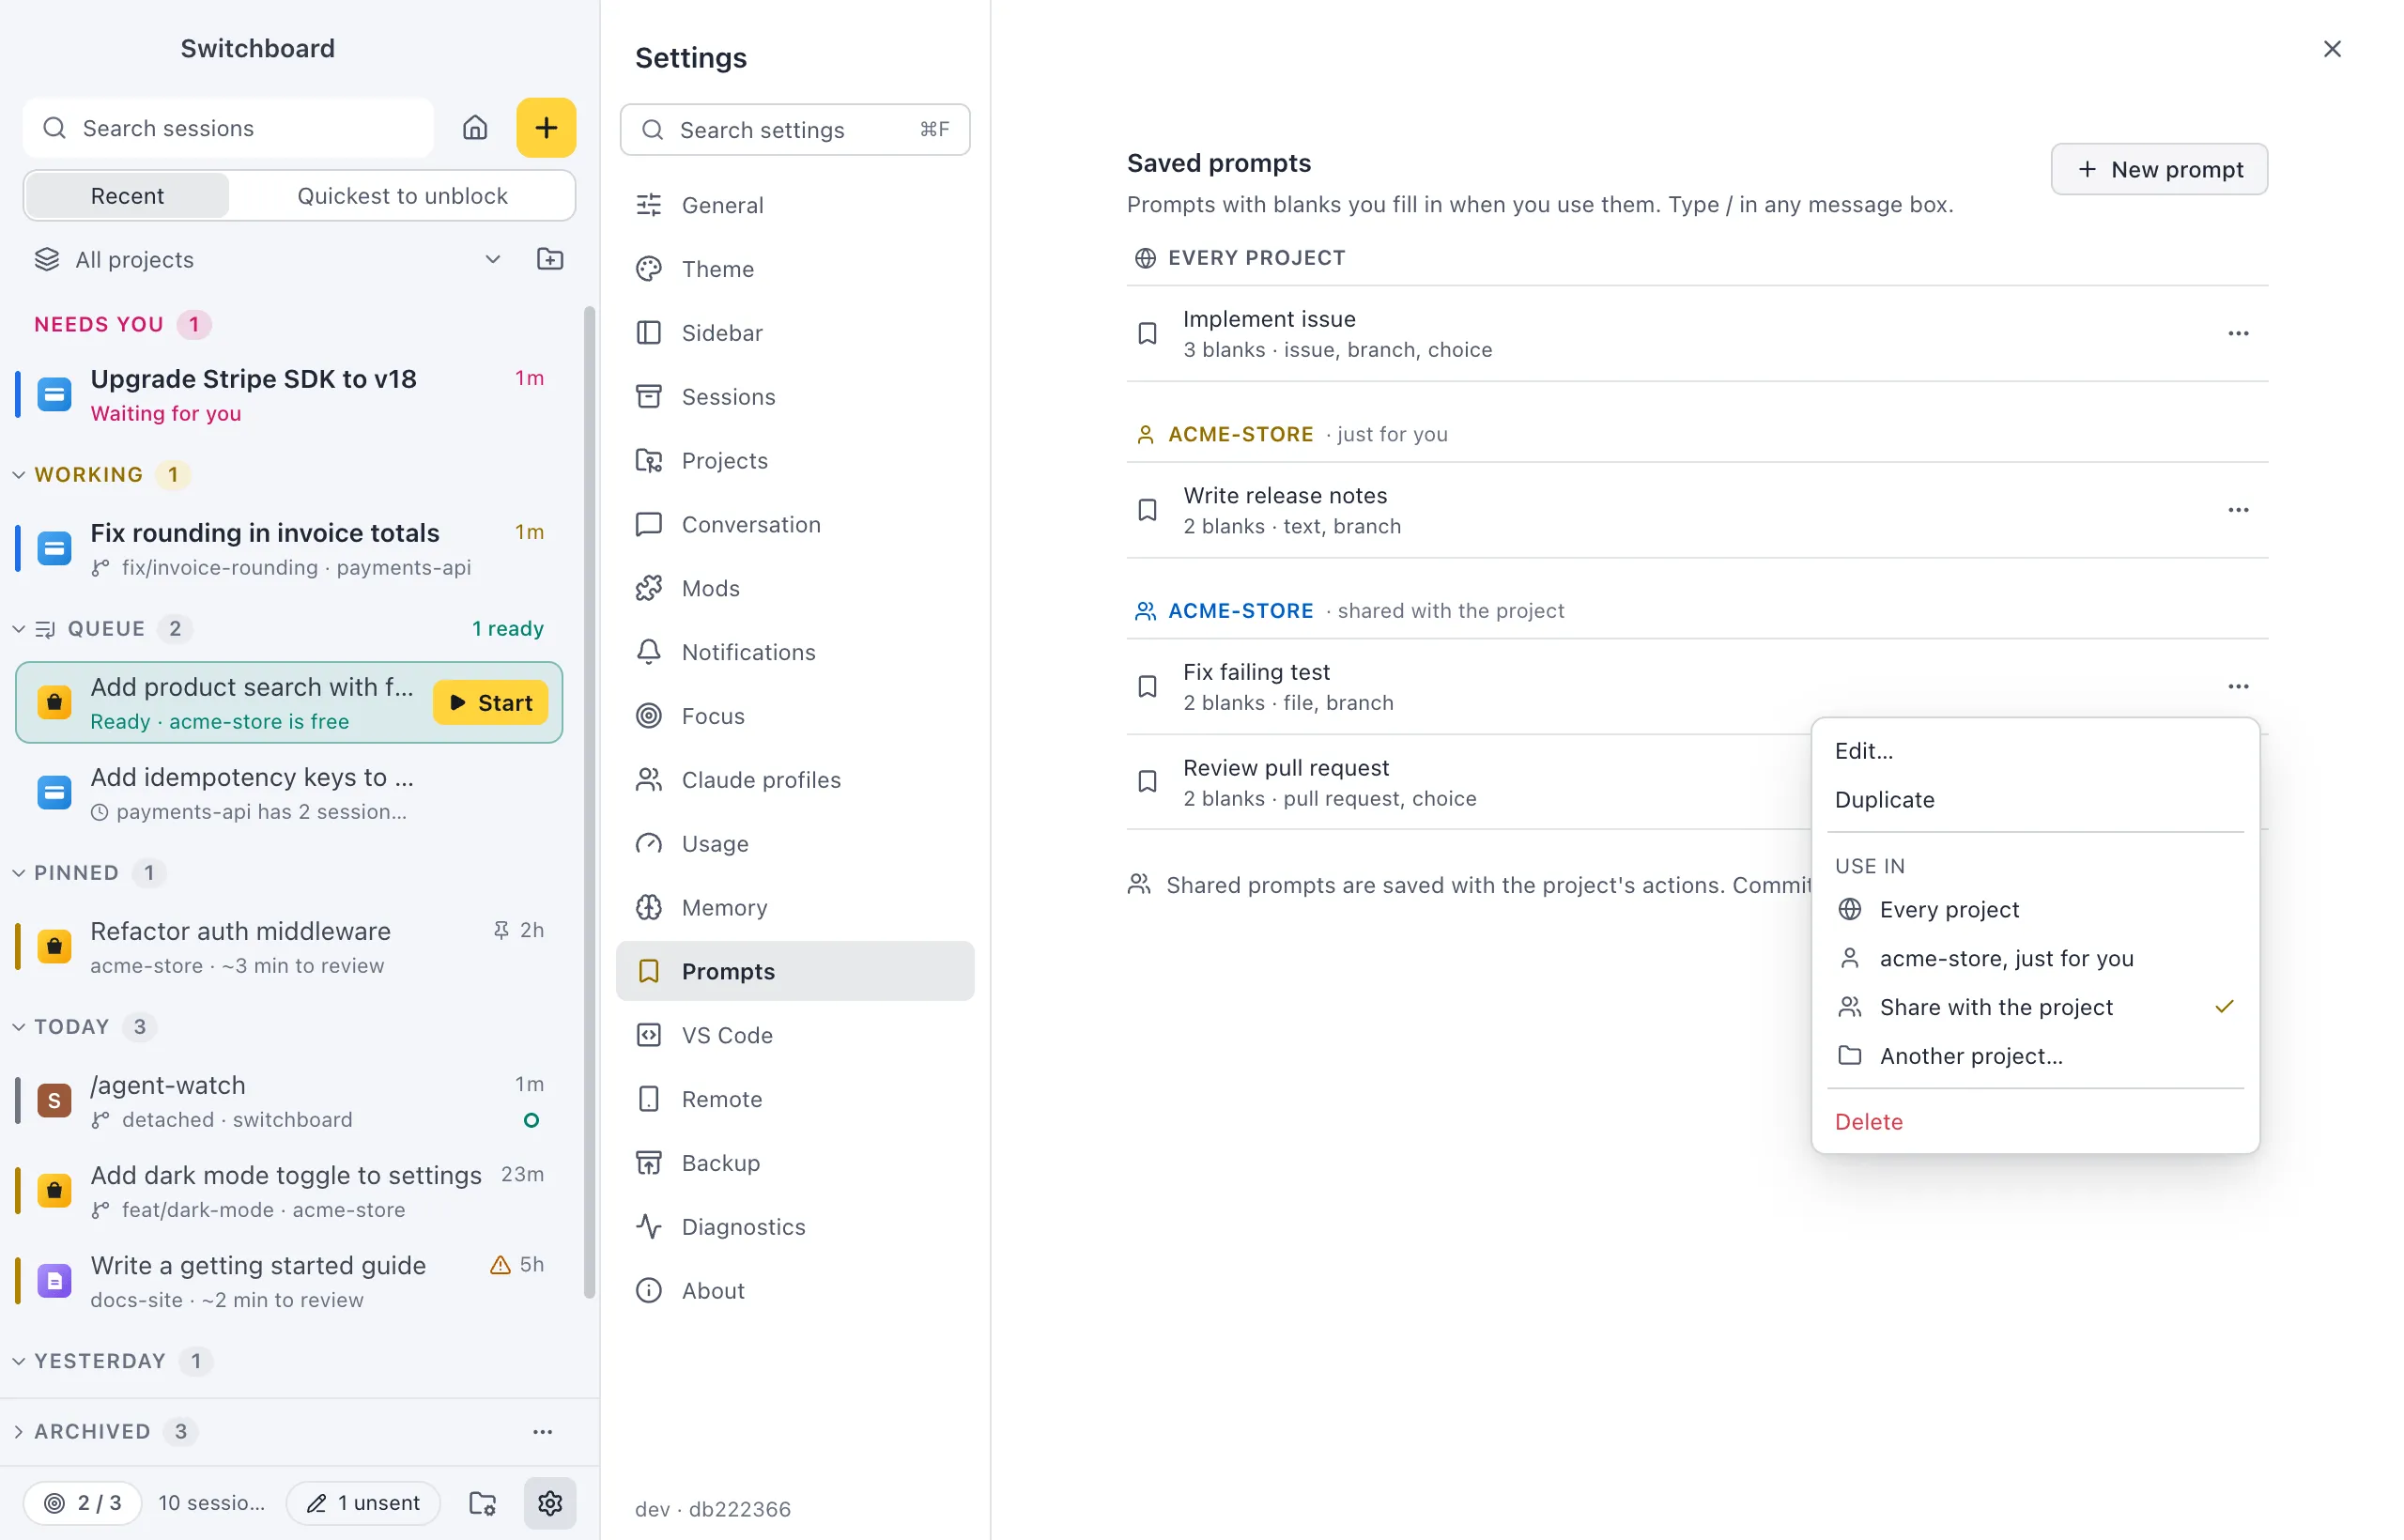Click the warning icon on getting started guide
The width and height of the screenshot is (2404, 1540).
tap(500, 1265)
